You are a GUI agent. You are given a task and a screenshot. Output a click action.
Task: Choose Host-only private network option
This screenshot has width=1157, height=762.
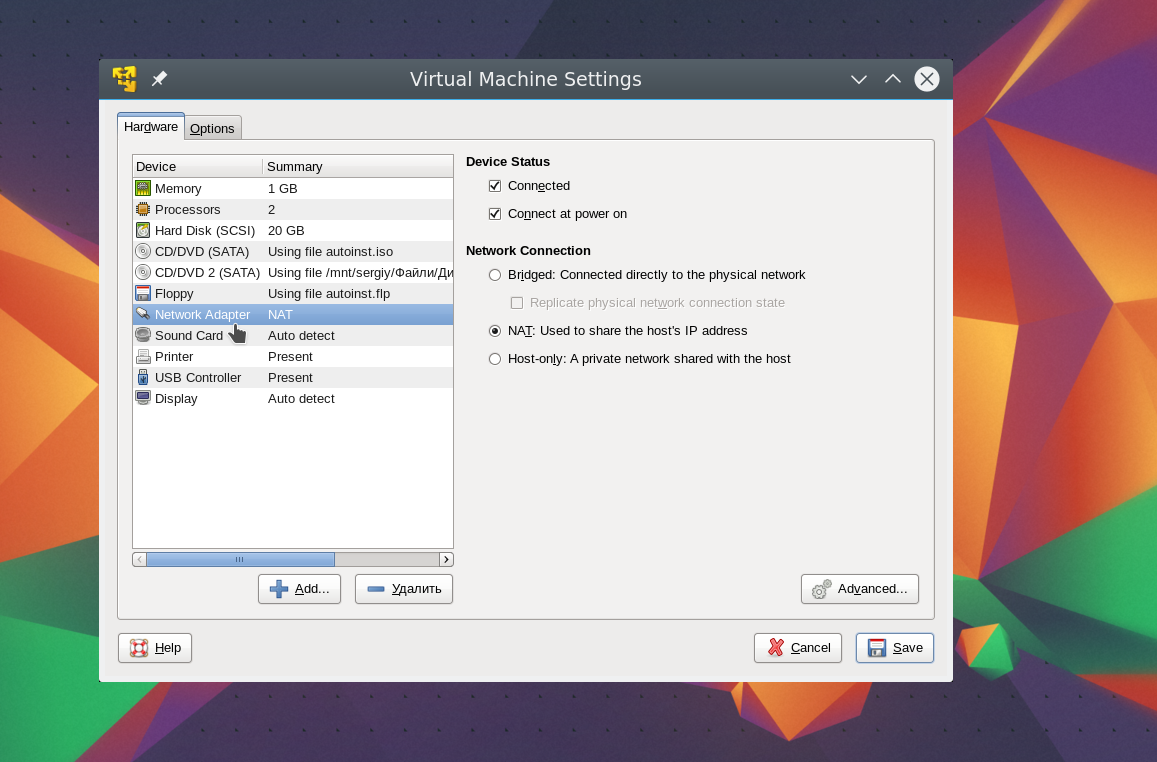click(495, 359)
